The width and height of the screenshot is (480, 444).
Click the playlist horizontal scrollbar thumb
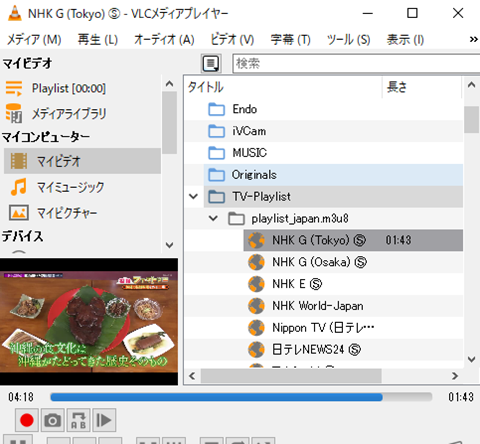coord(291,376)
